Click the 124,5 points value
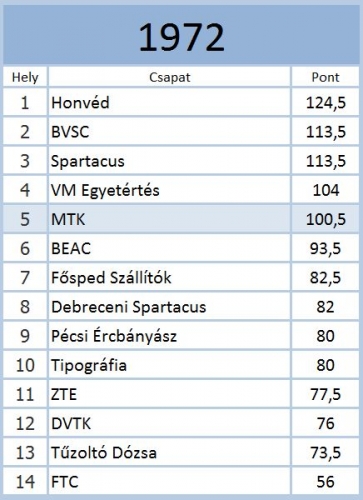 coord(325,102)
